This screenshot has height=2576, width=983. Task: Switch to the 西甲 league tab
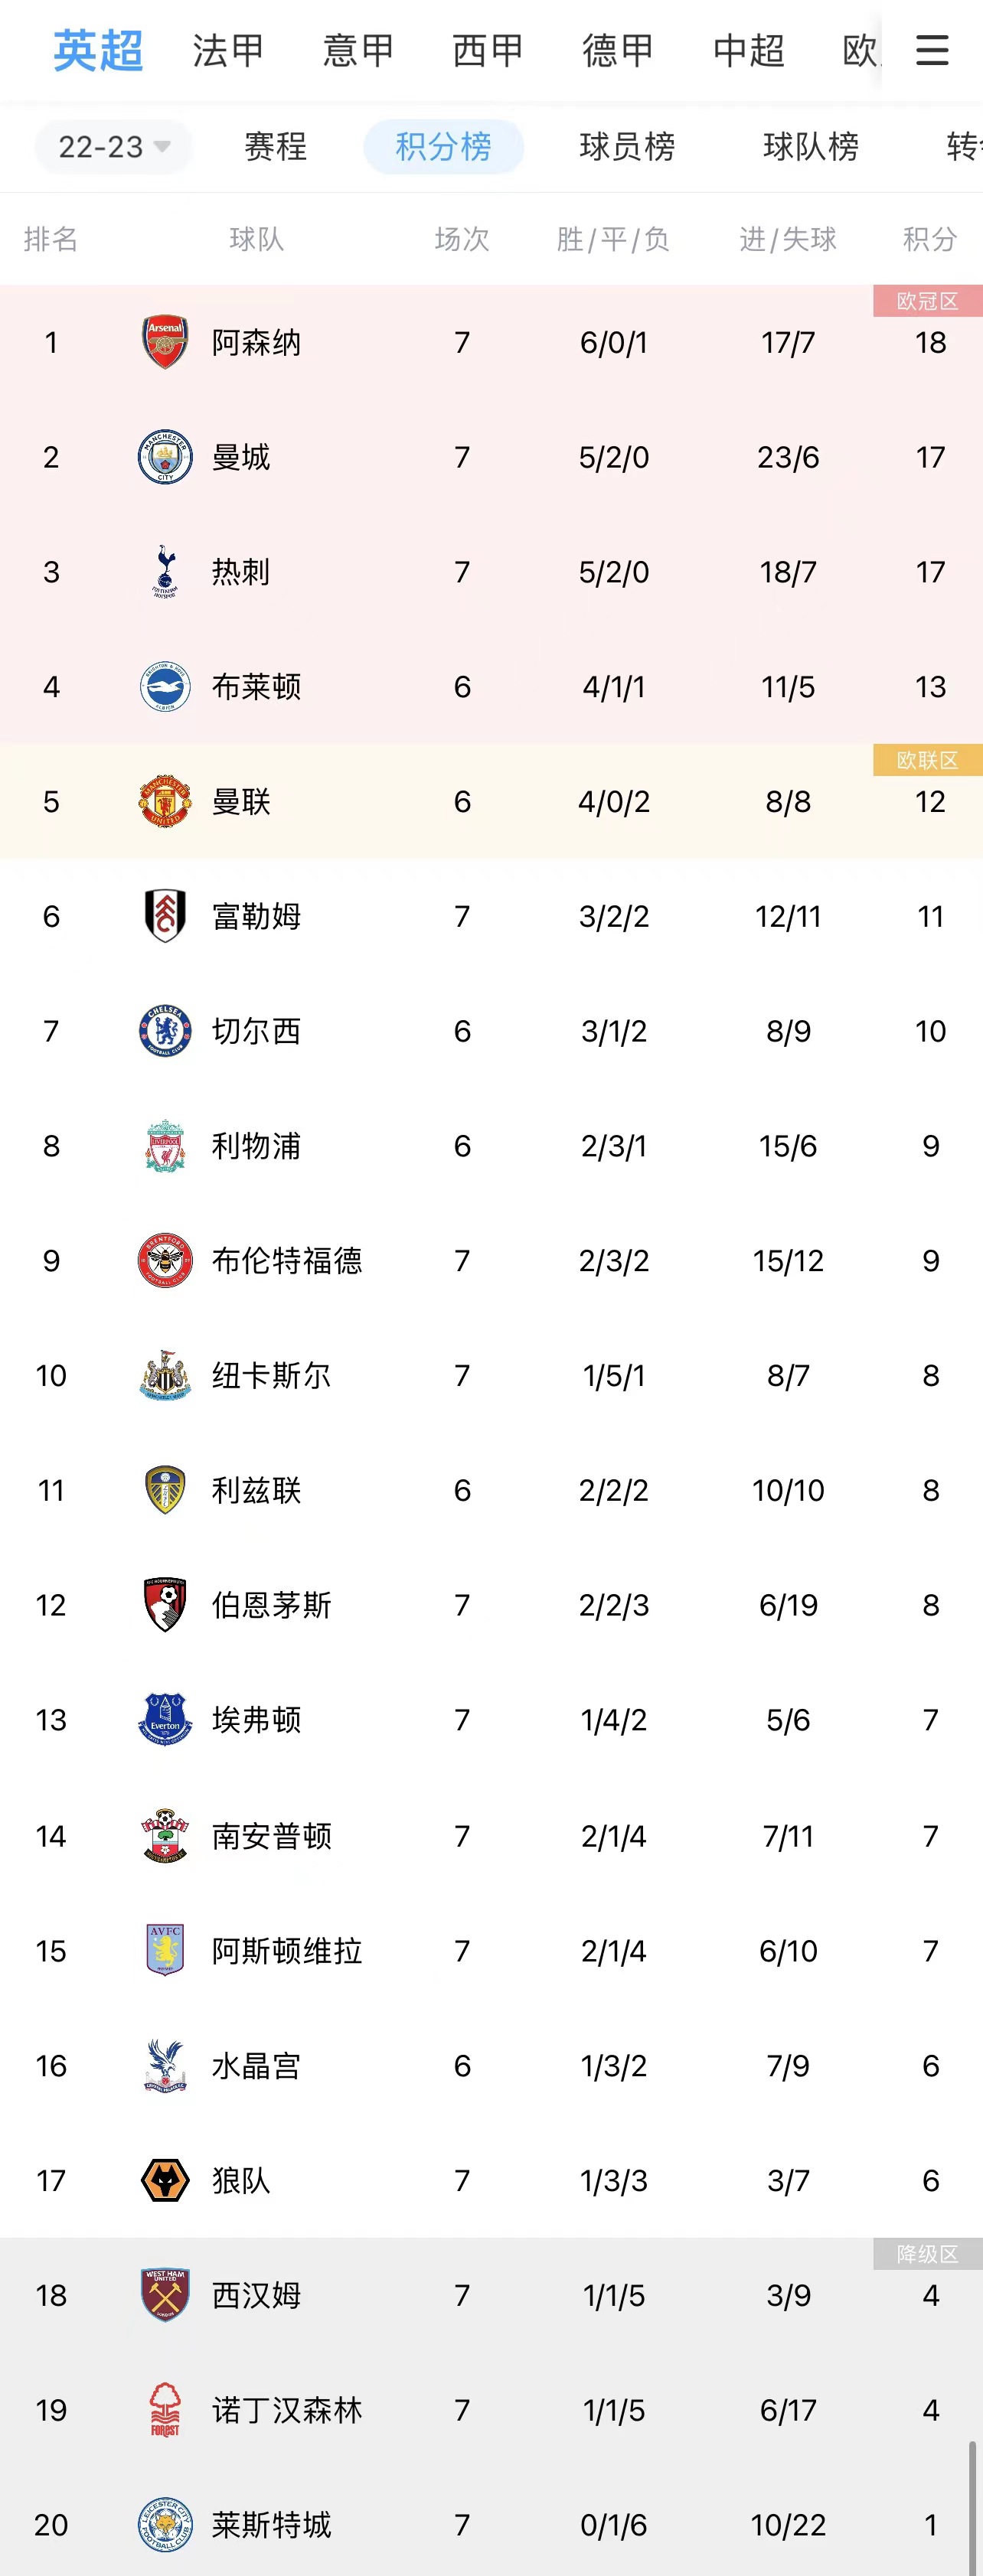488,50
